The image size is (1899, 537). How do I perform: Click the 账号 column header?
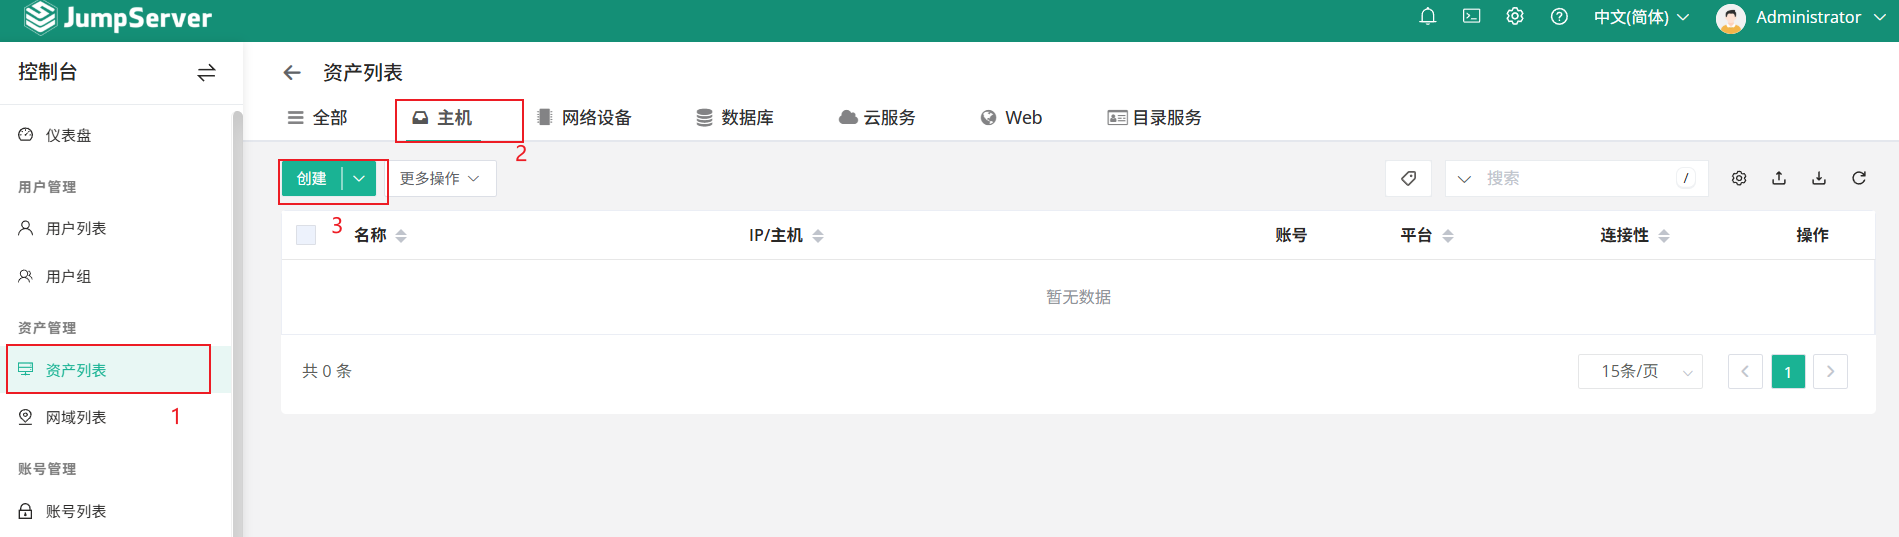pos(1291,235)
